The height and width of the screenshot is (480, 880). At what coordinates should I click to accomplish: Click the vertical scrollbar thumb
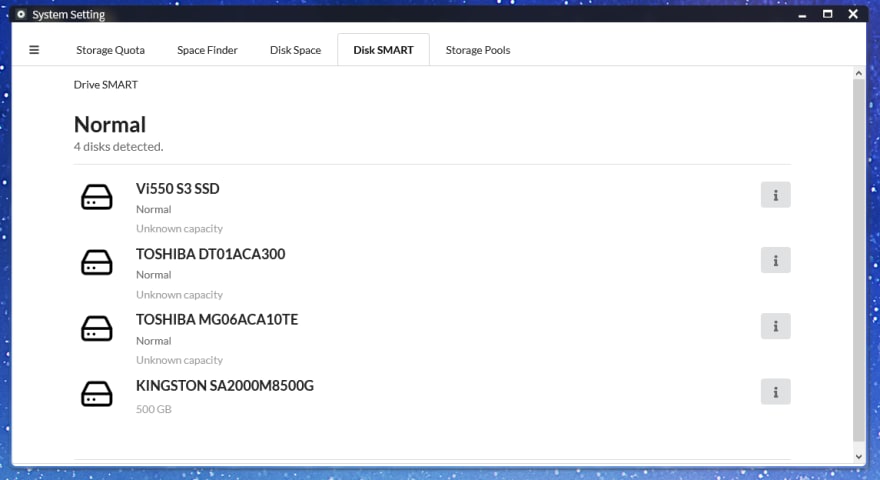pyautogui.click(x=859, y=260)
